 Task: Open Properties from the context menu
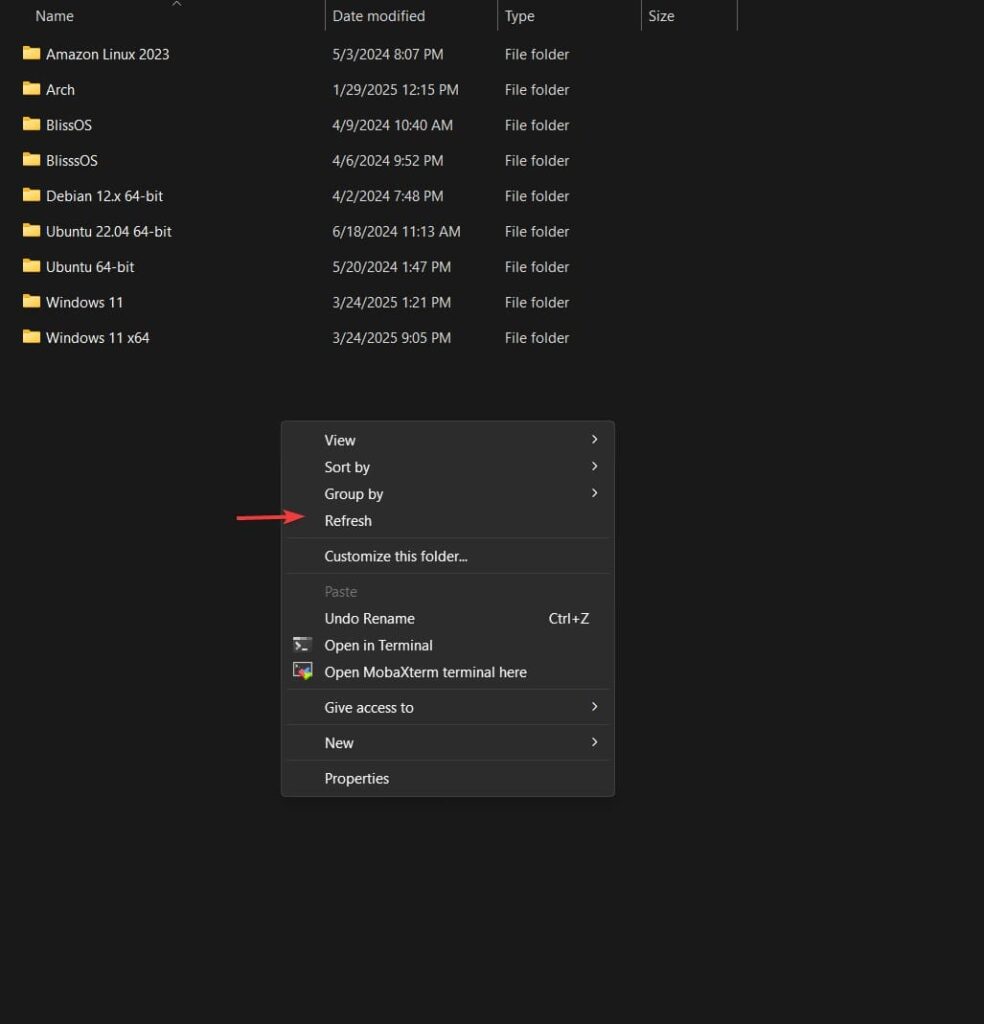click(x=357, y=778)
